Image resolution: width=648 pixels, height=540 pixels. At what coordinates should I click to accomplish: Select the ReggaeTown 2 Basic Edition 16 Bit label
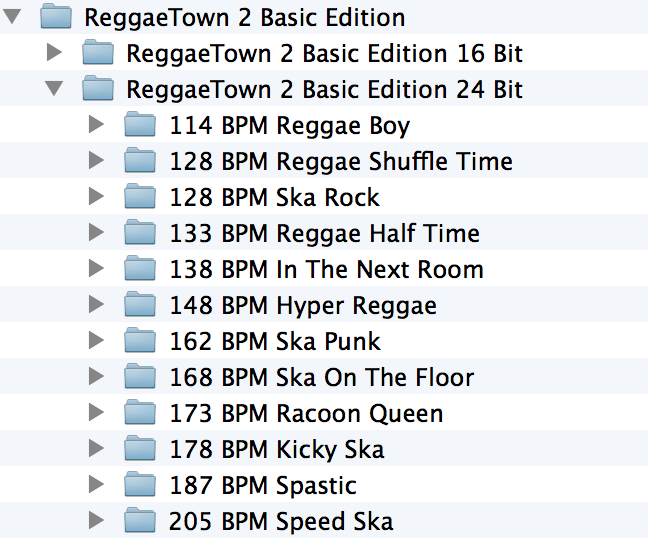(x=324, y=53)
